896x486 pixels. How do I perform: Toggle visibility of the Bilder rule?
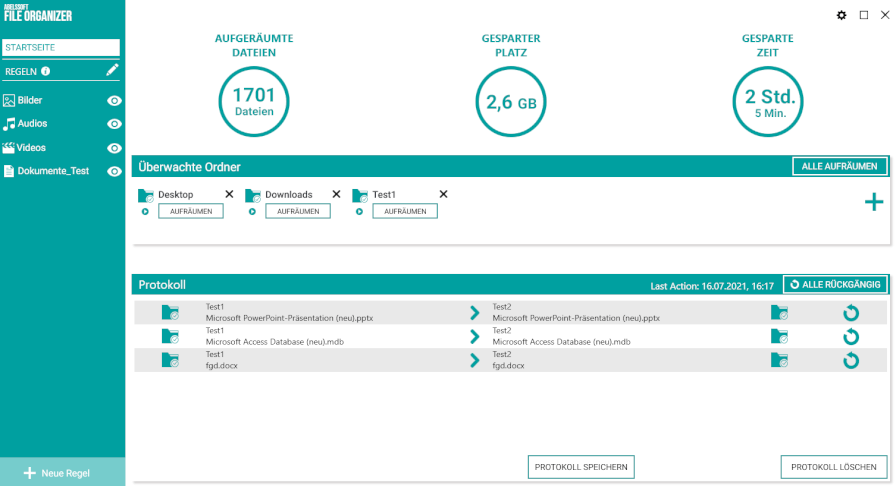[114, 101]
